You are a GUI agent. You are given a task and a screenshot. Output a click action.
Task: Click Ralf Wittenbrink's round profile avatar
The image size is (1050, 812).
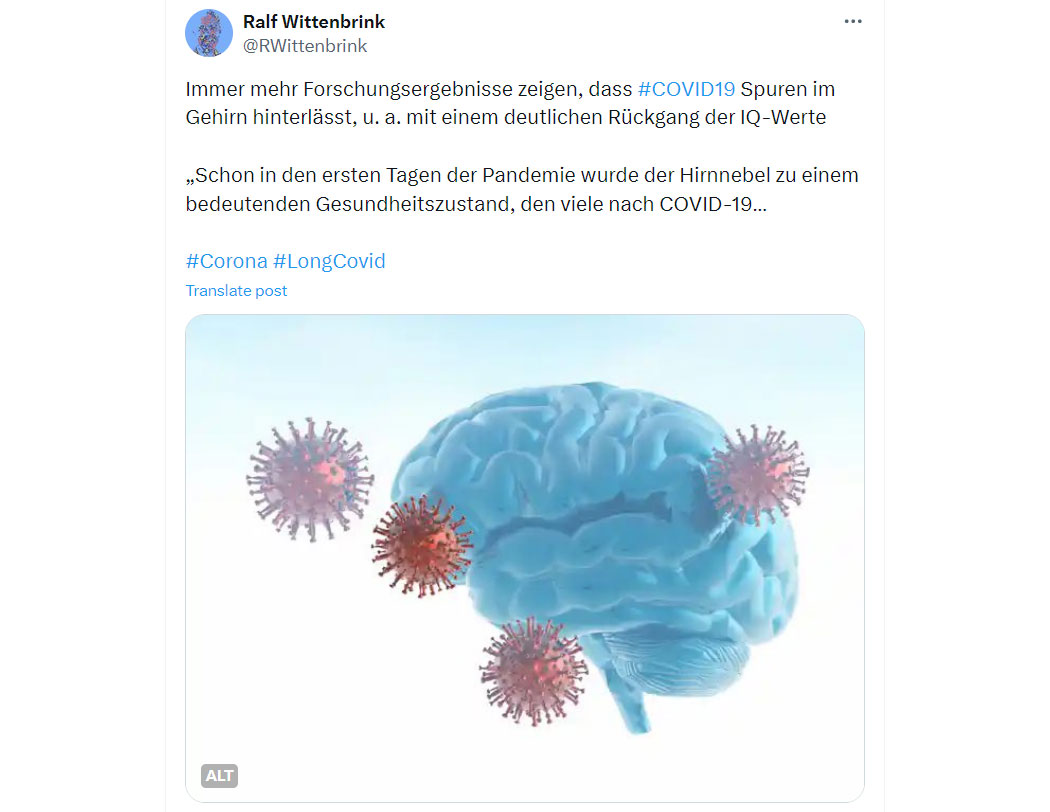click(x=209, y=33)
